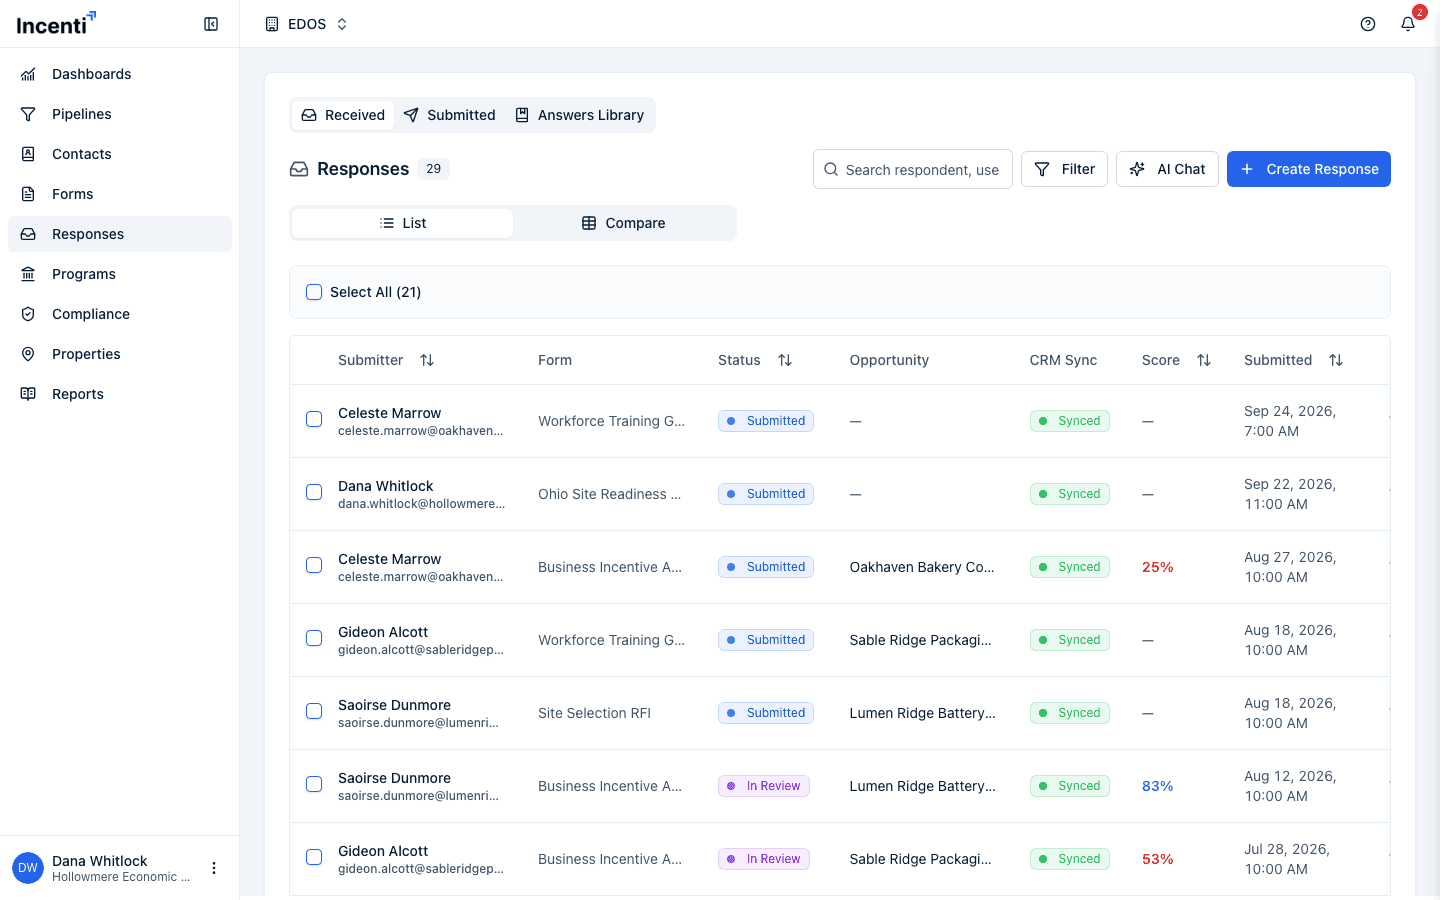Image resolution: width=1440 pixels, height=900 pixels.
Task: Sort by Status column arrows
Action: tap(785, 360)
